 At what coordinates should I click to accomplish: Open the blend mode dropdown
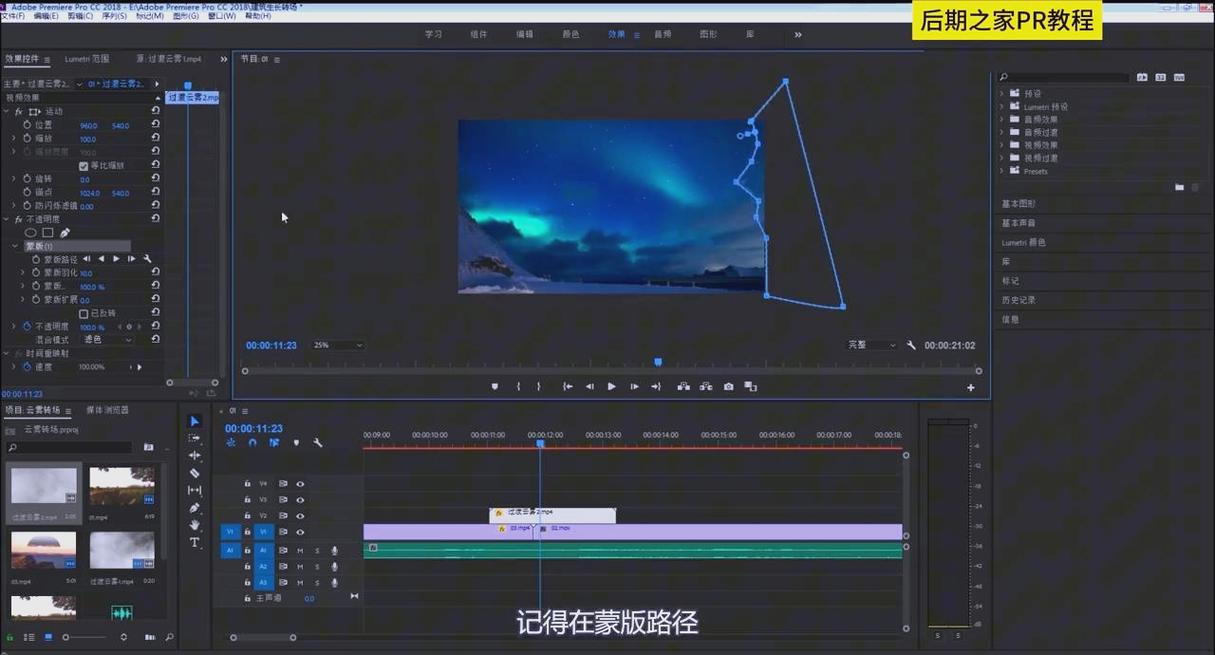(x=108, y=340)
